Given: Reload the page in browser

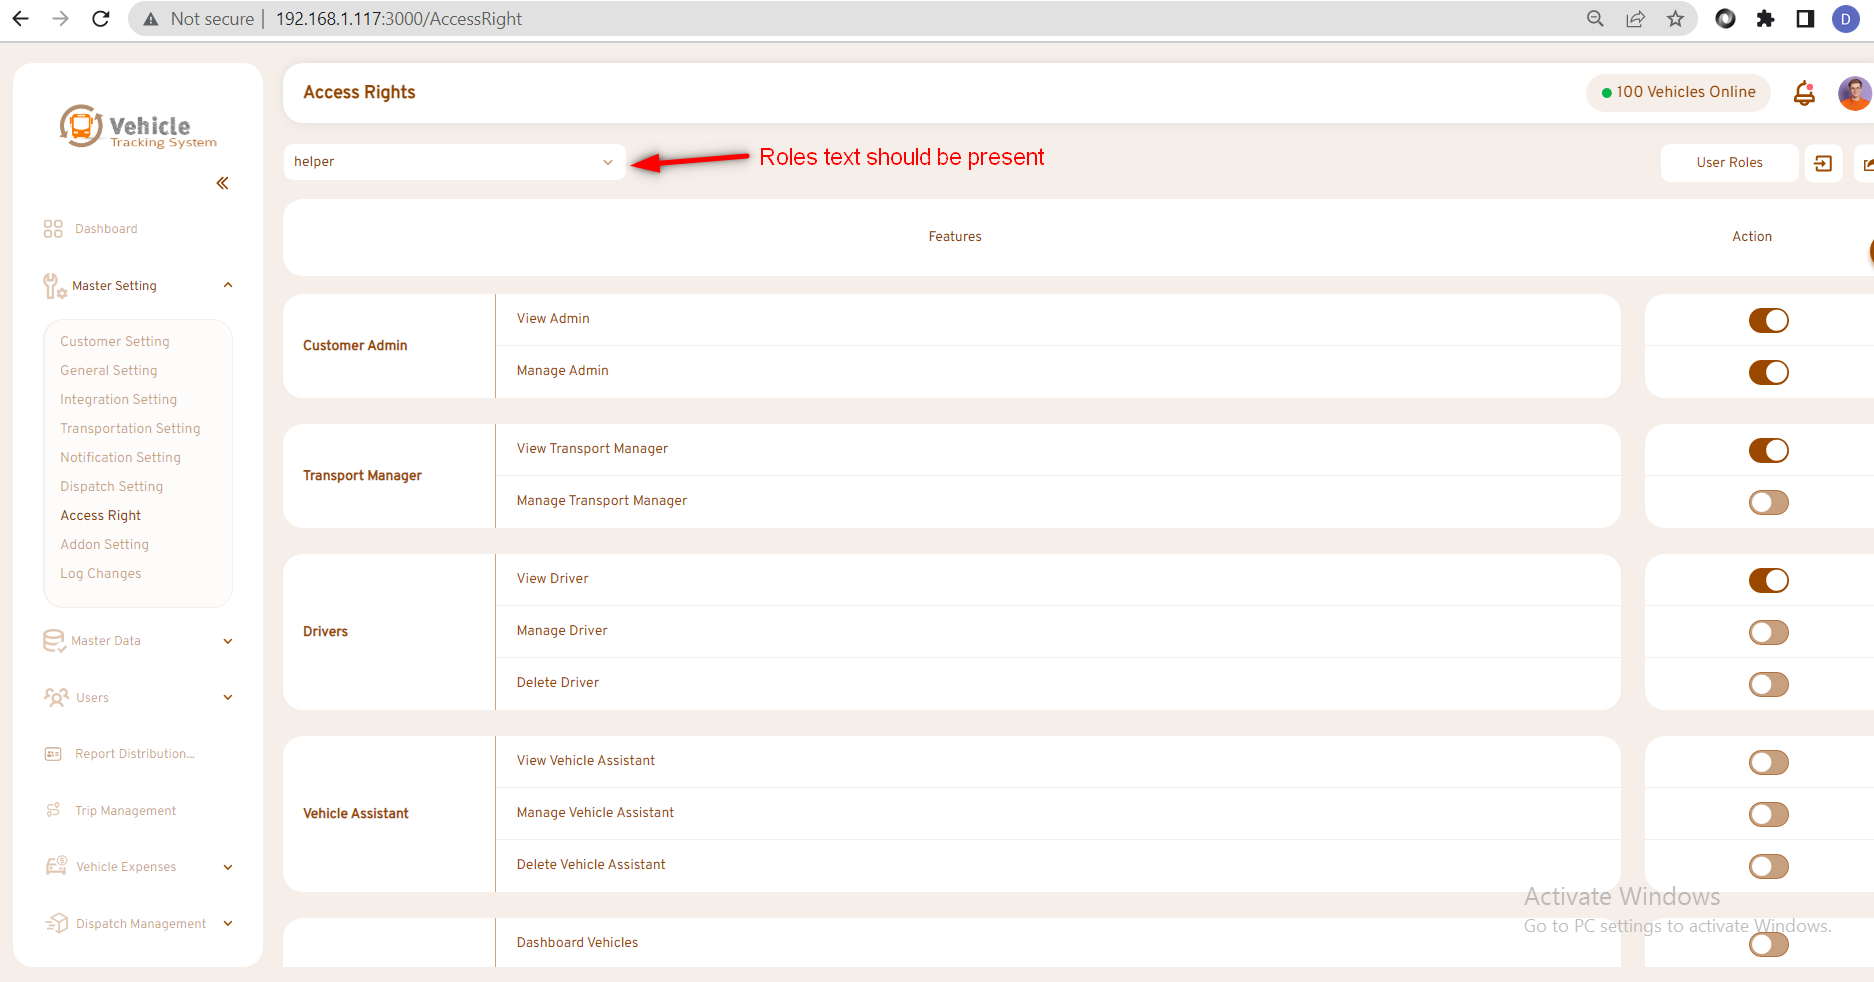Looking at the screenshot, I should 100,19.
